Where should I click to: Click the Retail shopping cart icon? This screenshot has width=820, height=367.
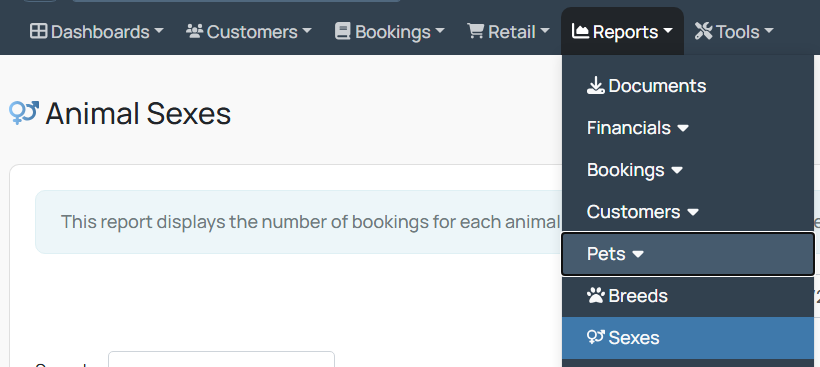[475, 31]
